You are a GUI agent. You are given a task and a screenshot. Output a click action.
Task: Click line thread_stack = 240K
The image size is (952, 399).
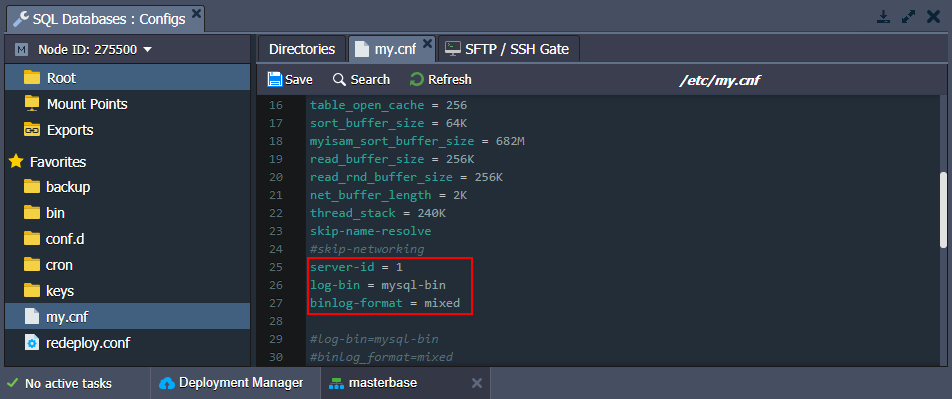[378, 213]
